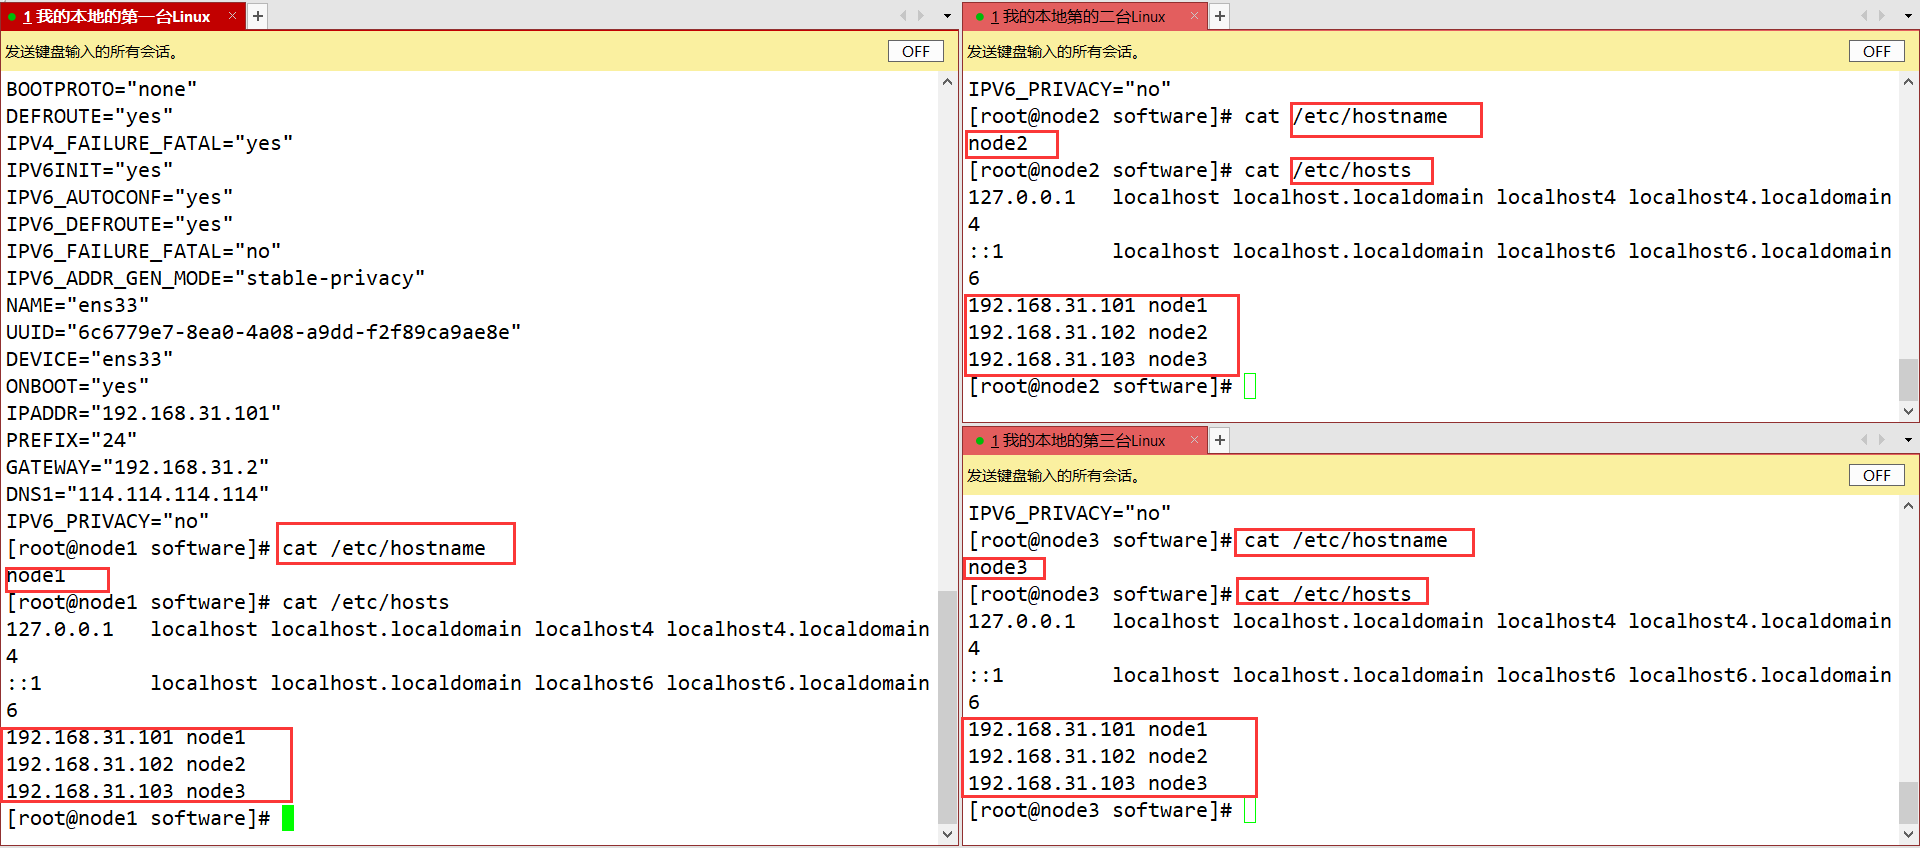Image resolution: width=1920 pixels, height=848 pixels.
Task: Click scroll-up arrow of node2 terminal scrollbar
Action: 1908,83
